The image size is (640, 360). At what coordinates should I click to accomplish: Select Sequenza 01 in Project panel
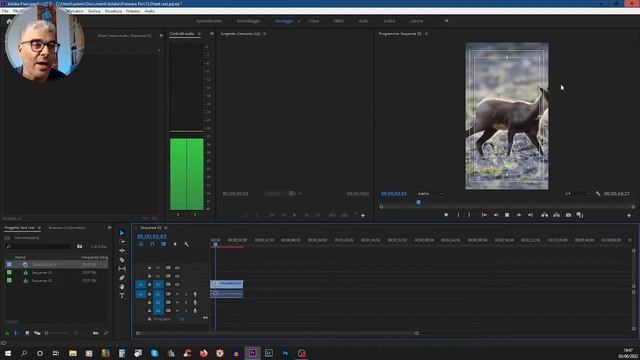coord(42,272)
